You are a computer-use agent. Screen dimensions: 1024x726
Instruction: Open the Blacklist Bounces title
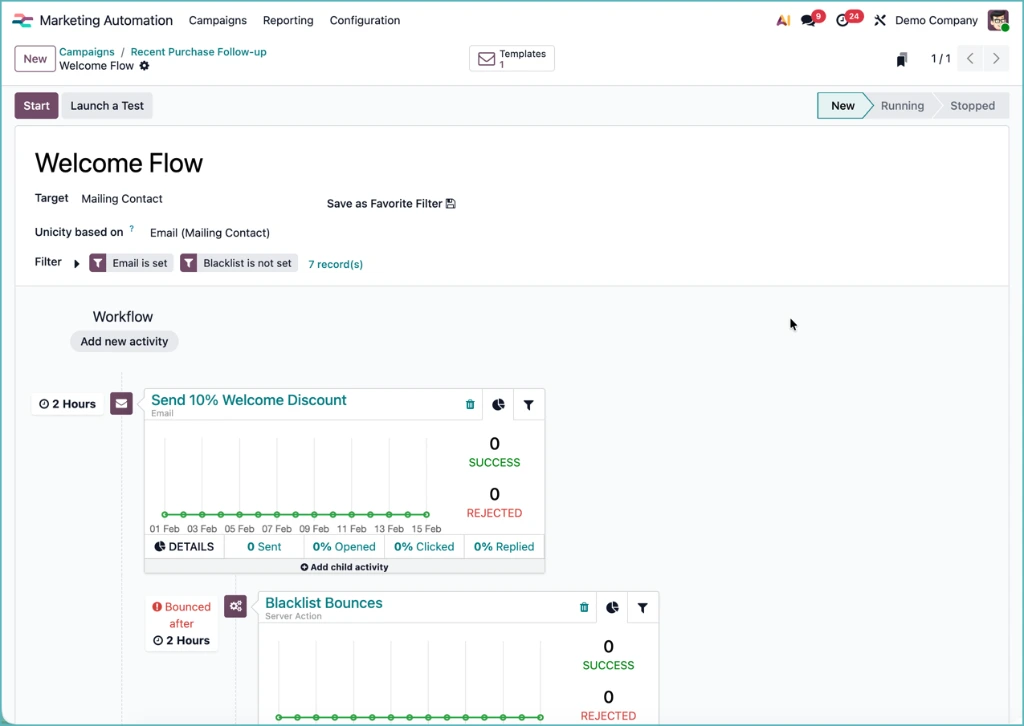324,603
